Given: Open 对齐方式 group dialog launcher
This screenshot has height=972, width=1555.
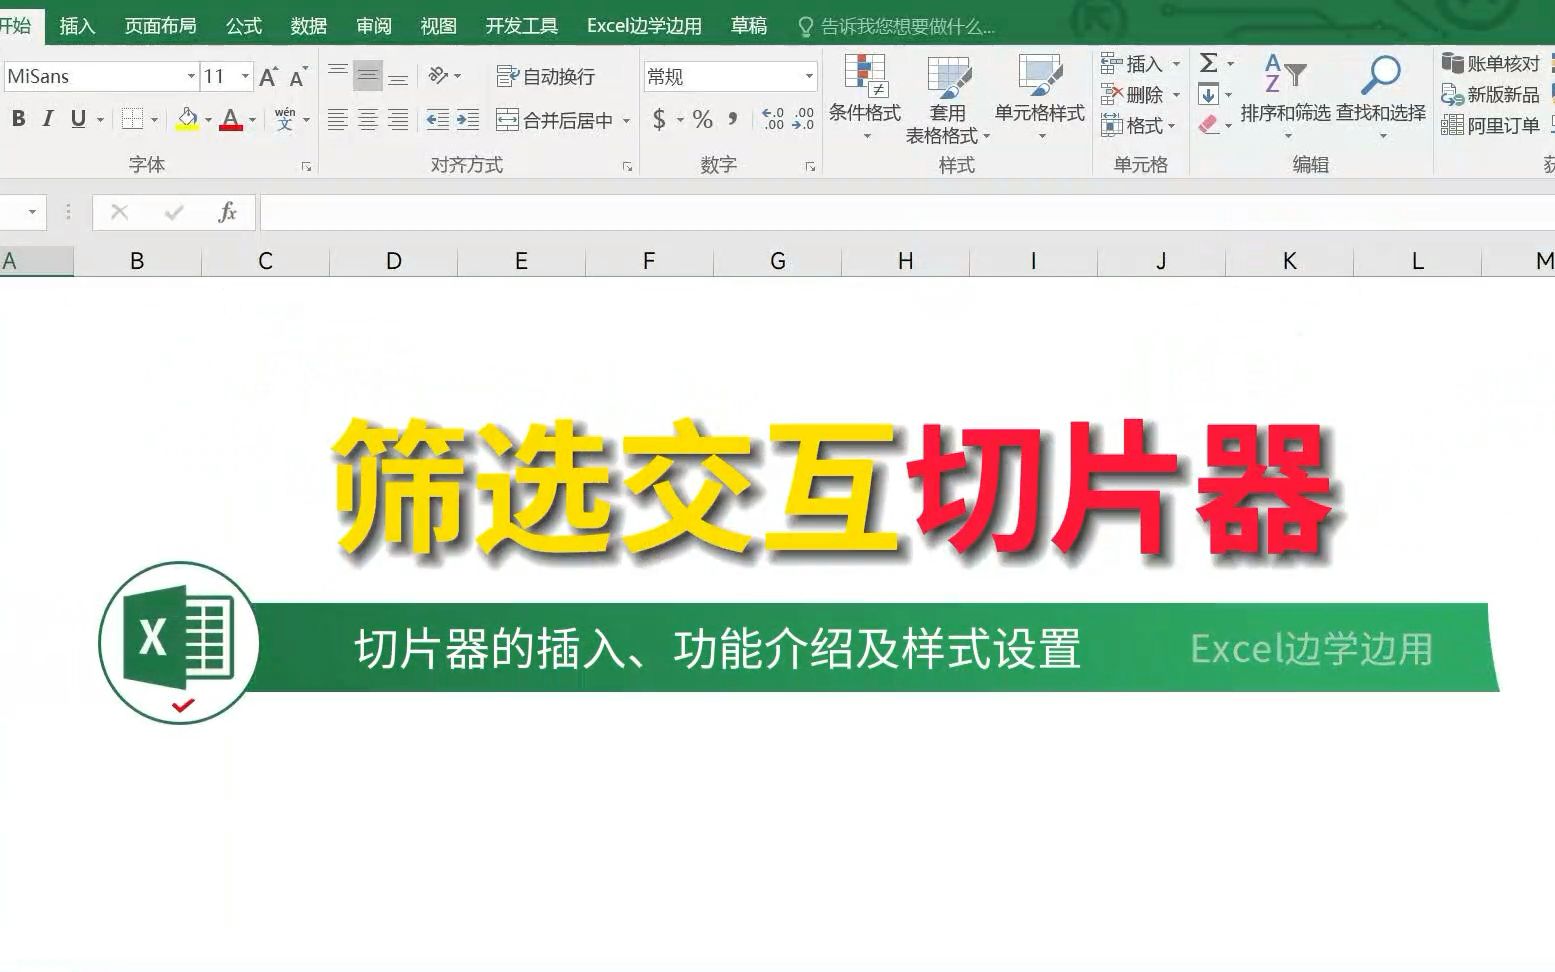Looking at the screenshot, I should click(x=627, y=166).
